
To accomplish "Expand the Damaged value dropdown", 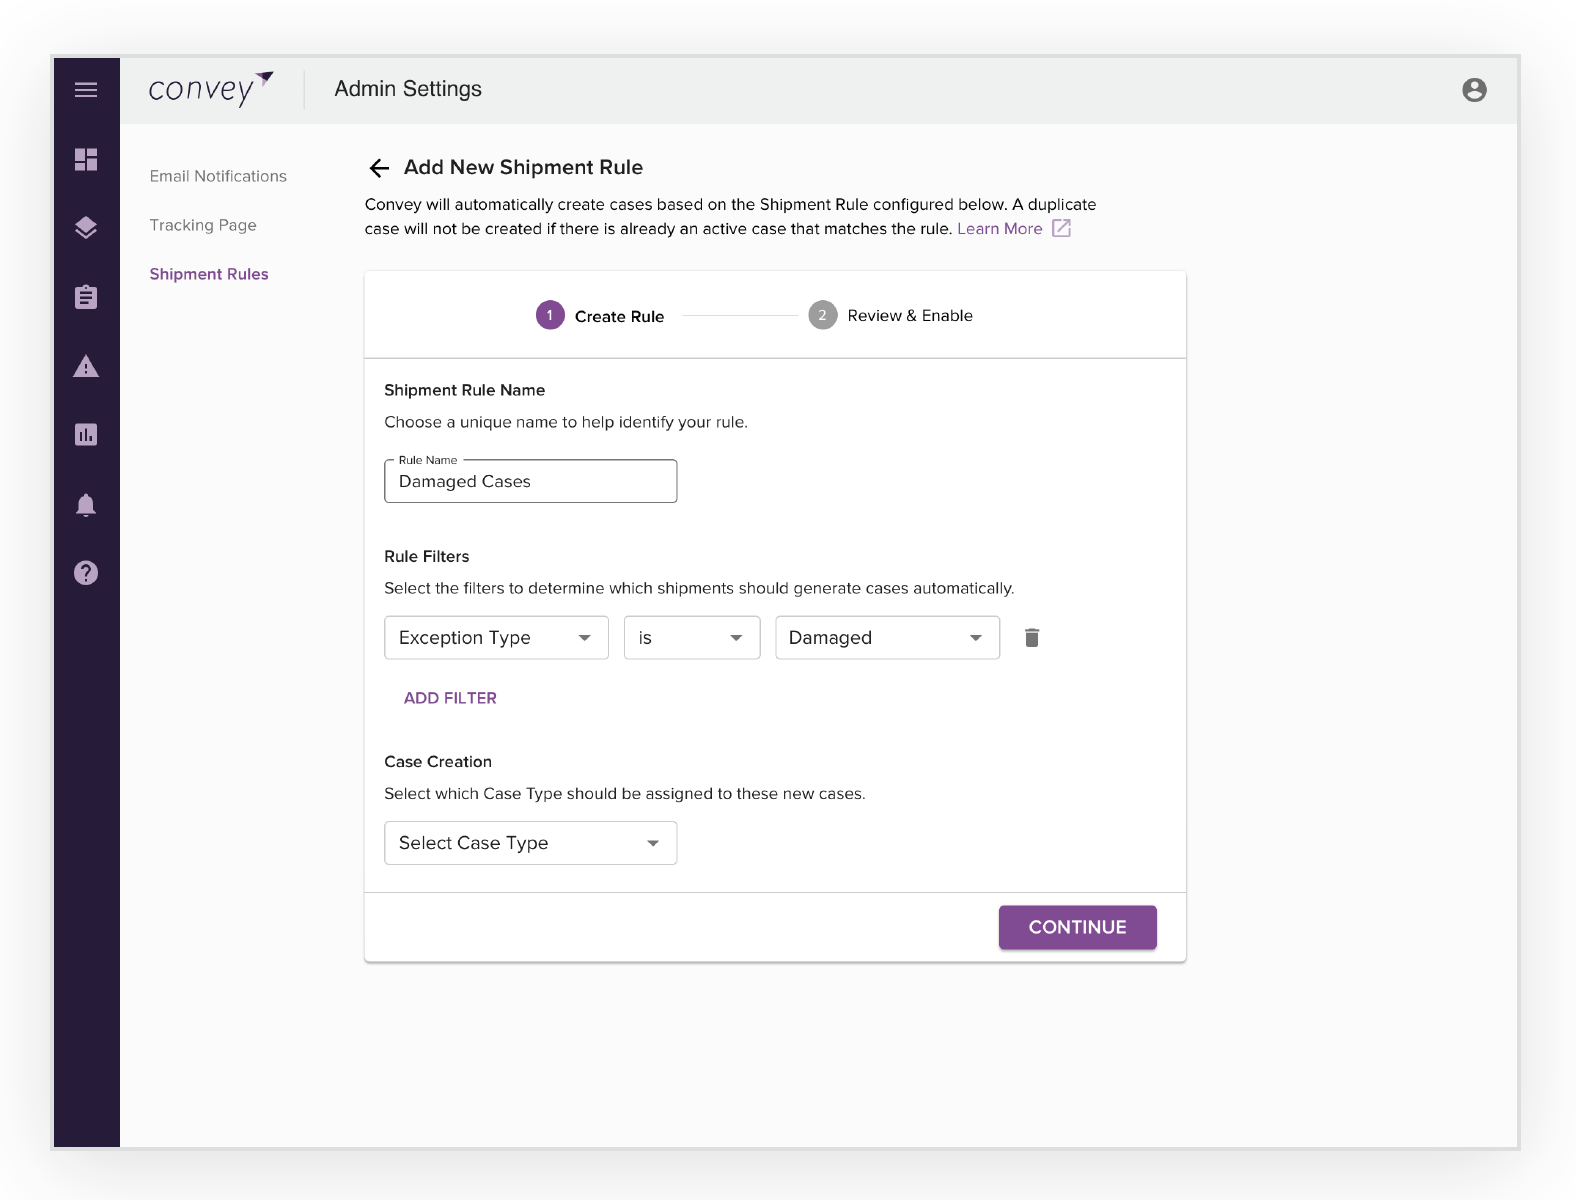I will [x=888, y=638].
